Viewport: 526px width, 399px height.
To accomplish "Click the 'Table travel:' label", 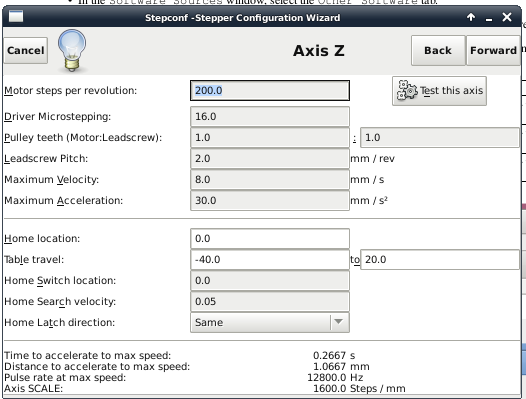I will (34, 259).
